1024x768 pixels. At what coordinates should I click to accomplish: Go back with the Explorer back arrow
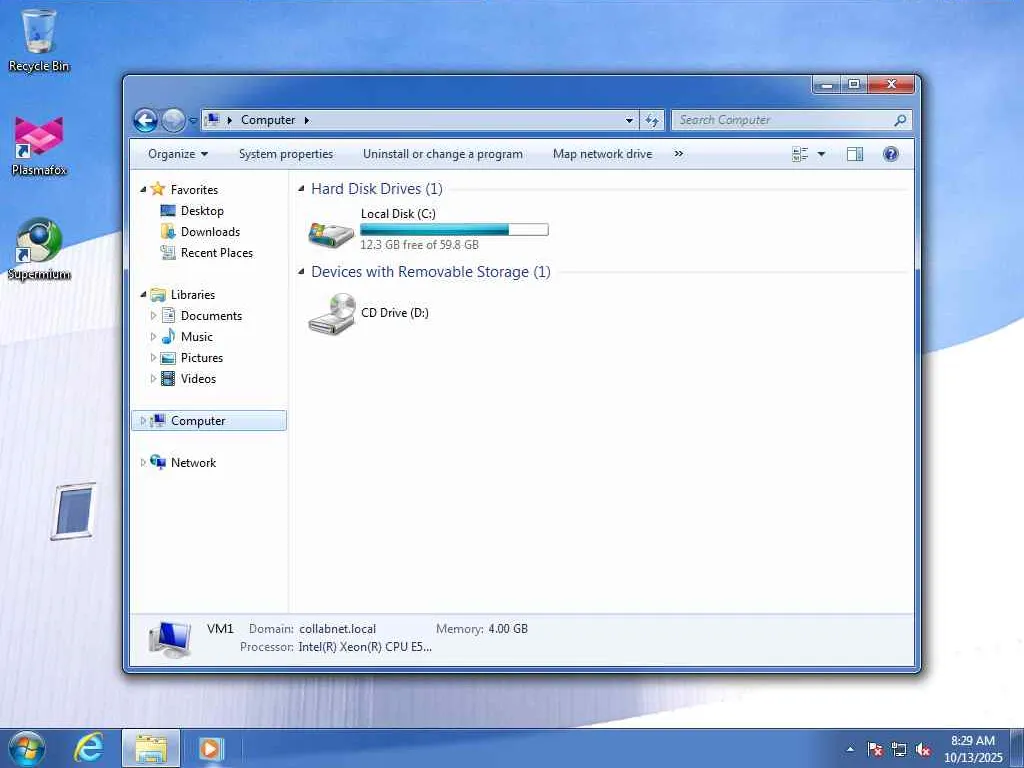[145, 120]
